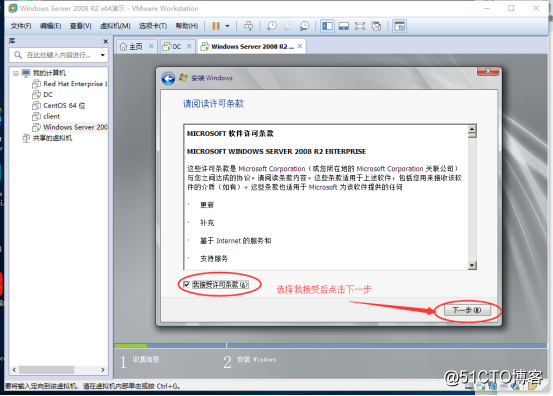Image resolution: width=553 pixels, height=396 pixels.
Task: Click the 基于 Internet 的服务和 bullet text
Action: (x=236, y=241)
